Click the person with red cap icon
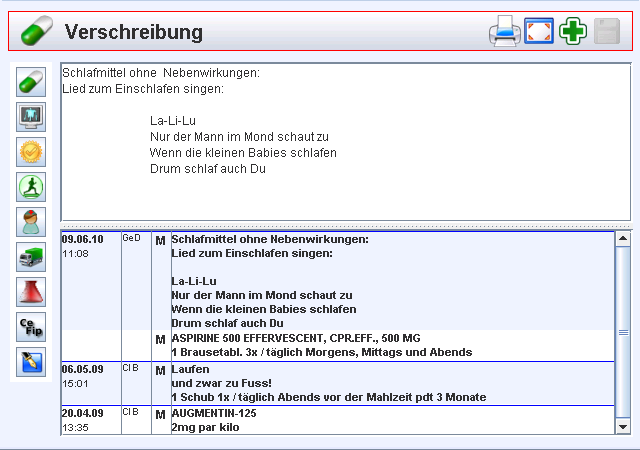This screenshot has width=640, height=450. (x=32, y=222)
